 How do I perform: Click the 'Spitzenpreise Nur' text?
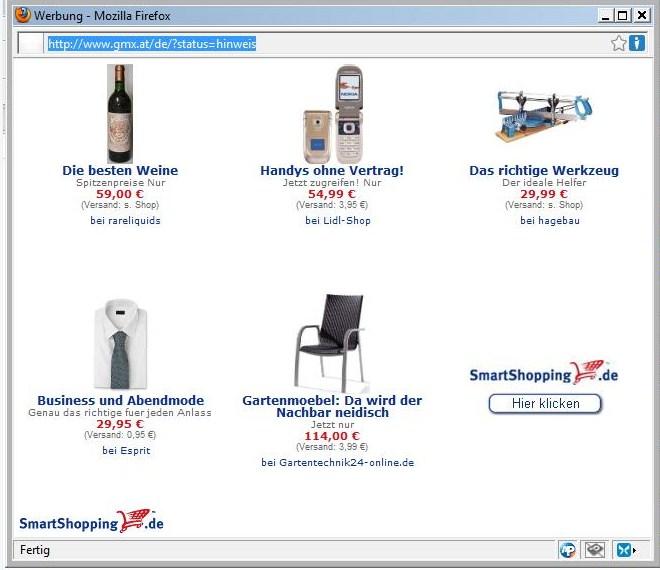click(x=121, y=183)
